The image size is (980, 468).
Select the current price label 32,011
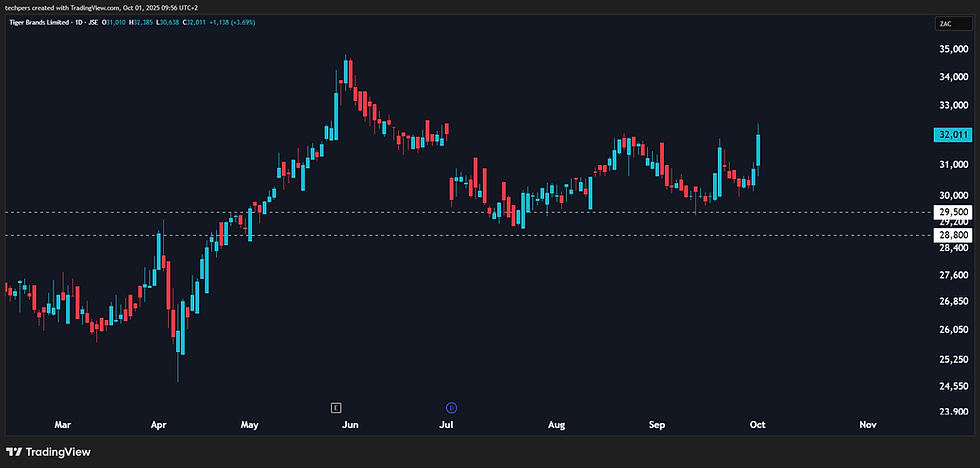pos(952,134)
